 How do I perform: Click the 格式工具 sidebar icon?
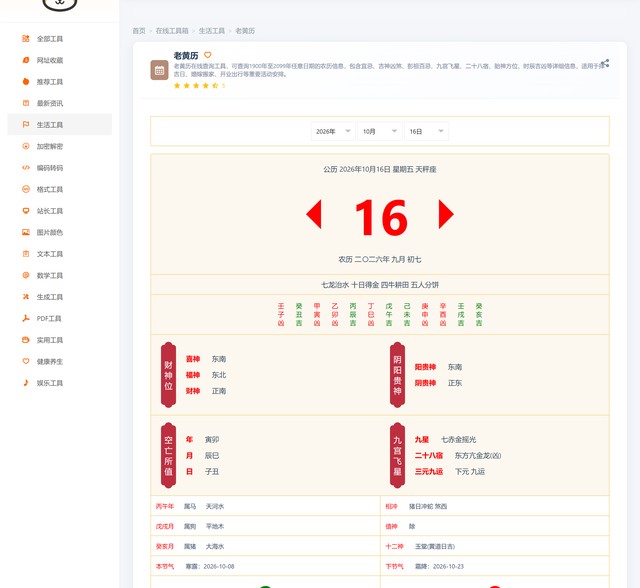tap(26, 189)
